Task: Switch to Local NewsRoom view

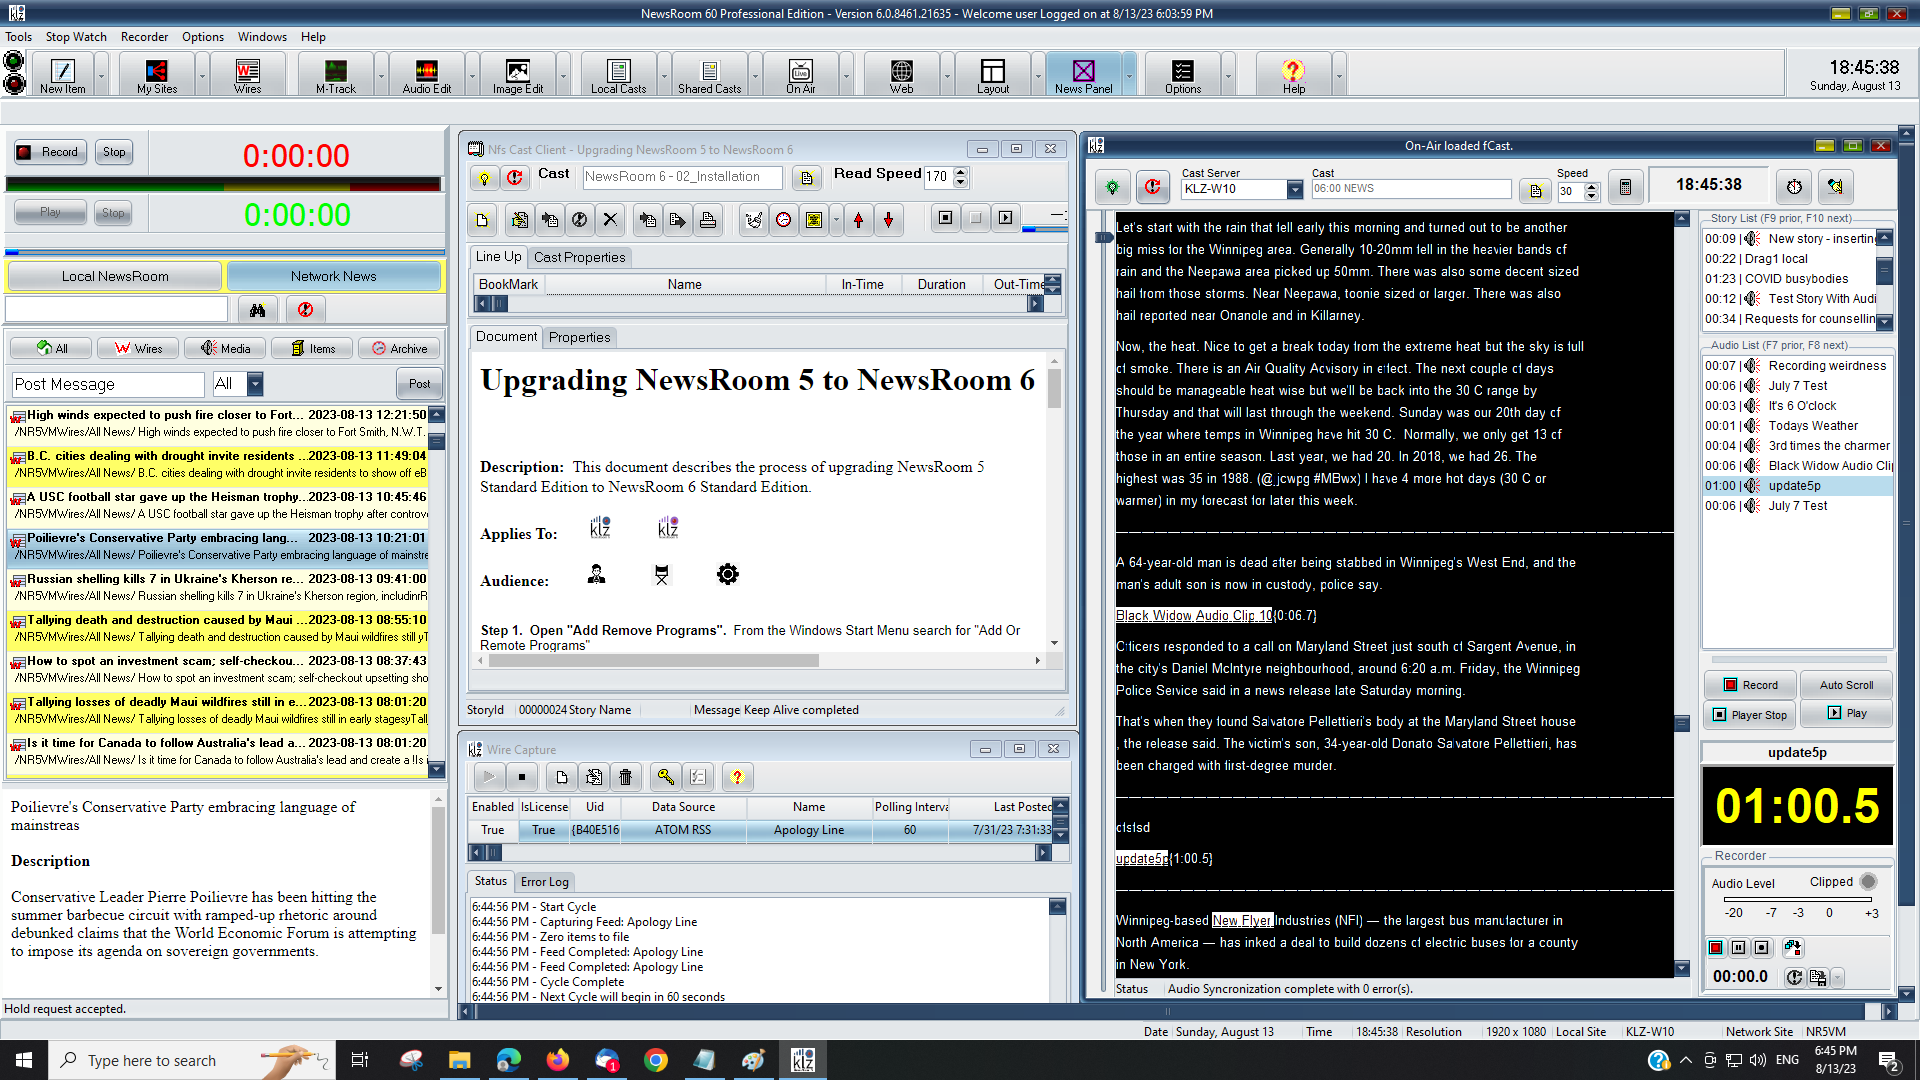Action: pos(115,276)
